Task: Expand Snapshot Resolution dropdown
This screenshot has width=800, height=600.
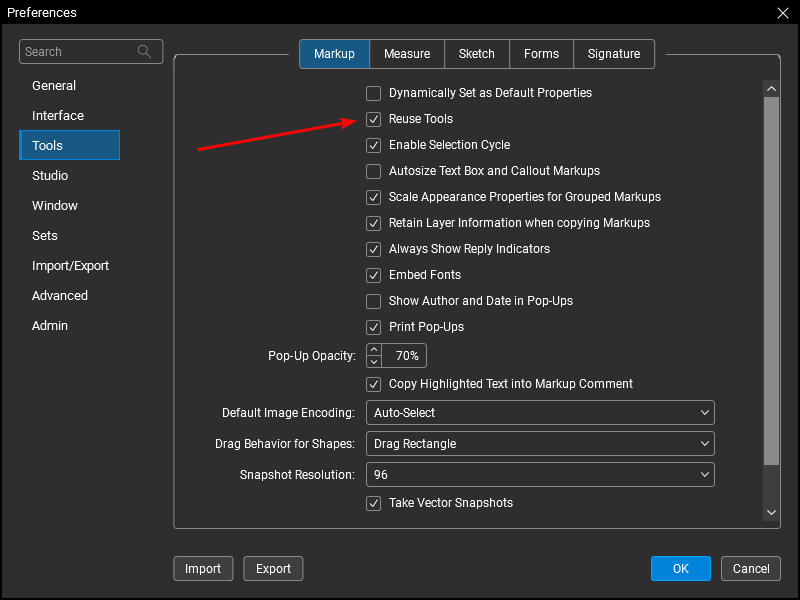Action: pyautogui.click(x=540, y=475)
